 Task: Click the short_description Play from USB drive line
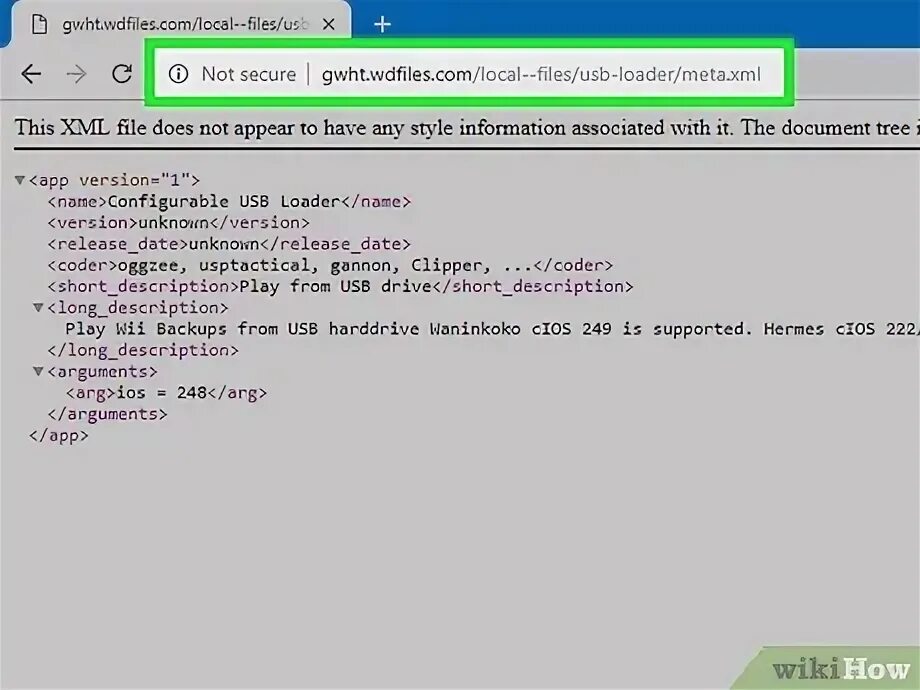coord(340,286)
